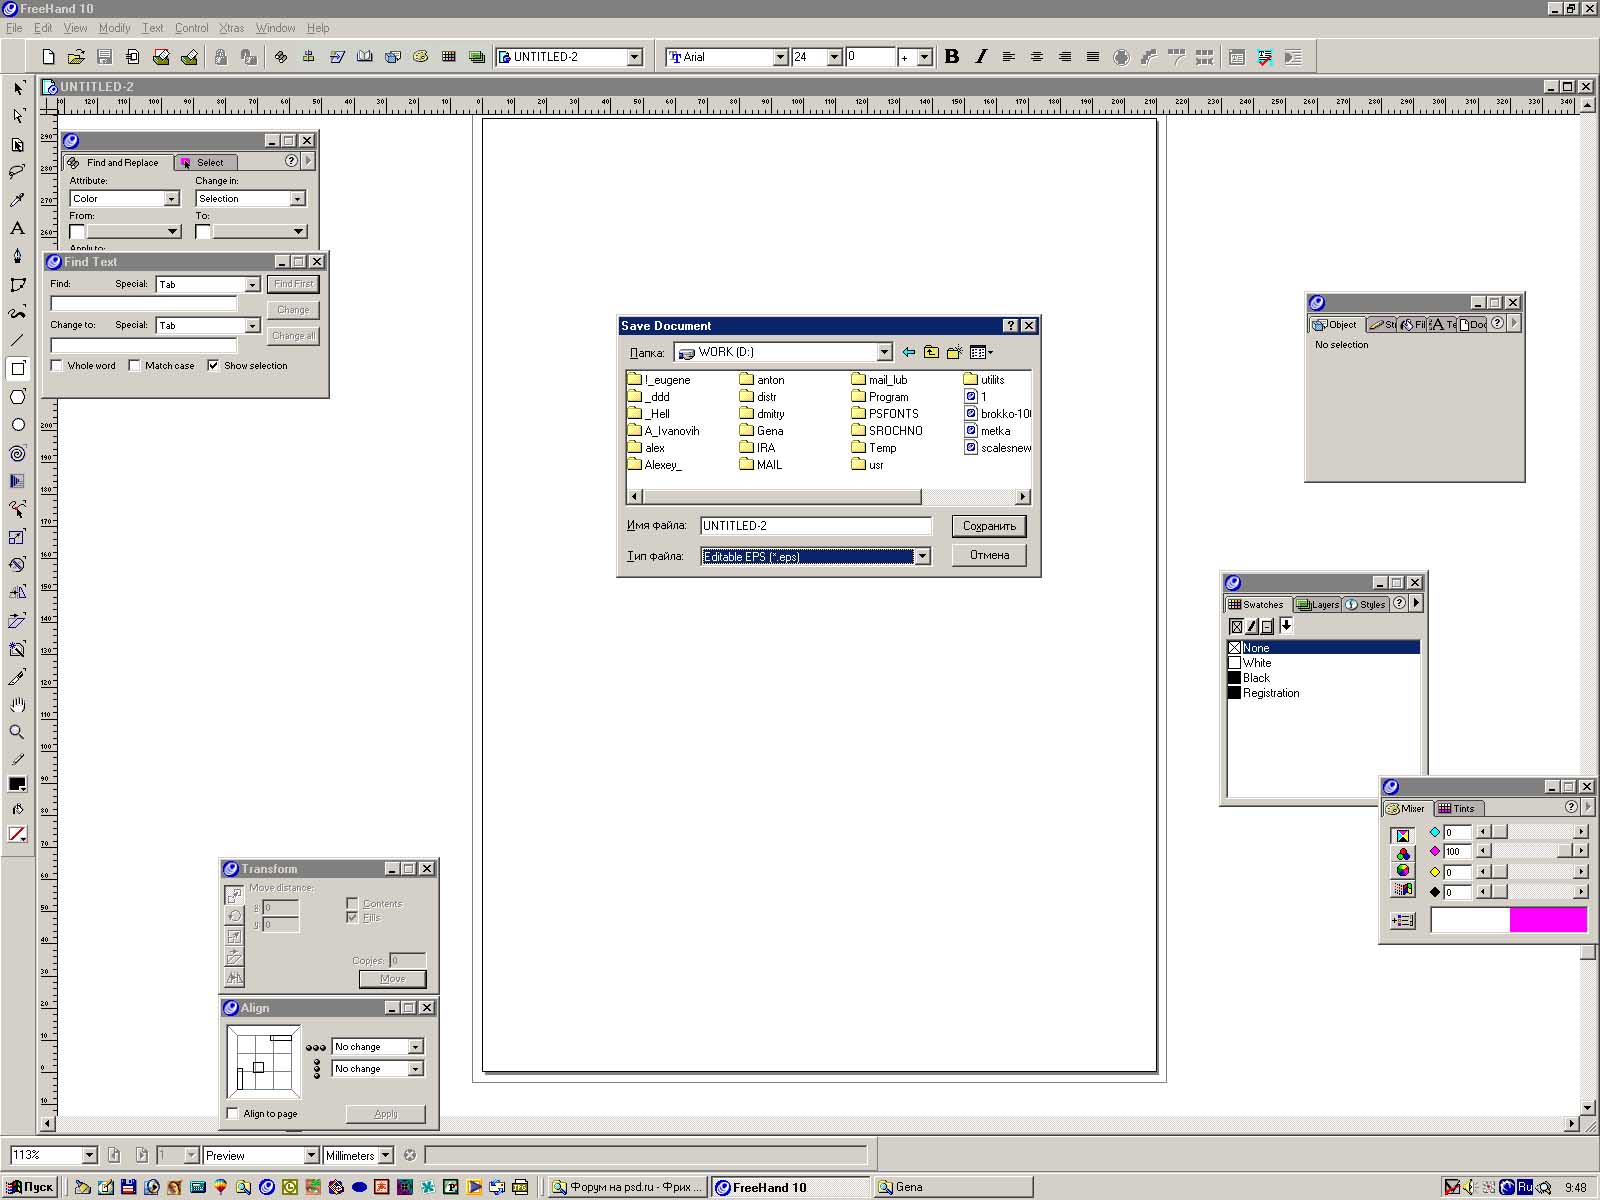This screenshot has height=1200, width=1600.
Task: Center align the text
Action: (x=1036, y=57)
